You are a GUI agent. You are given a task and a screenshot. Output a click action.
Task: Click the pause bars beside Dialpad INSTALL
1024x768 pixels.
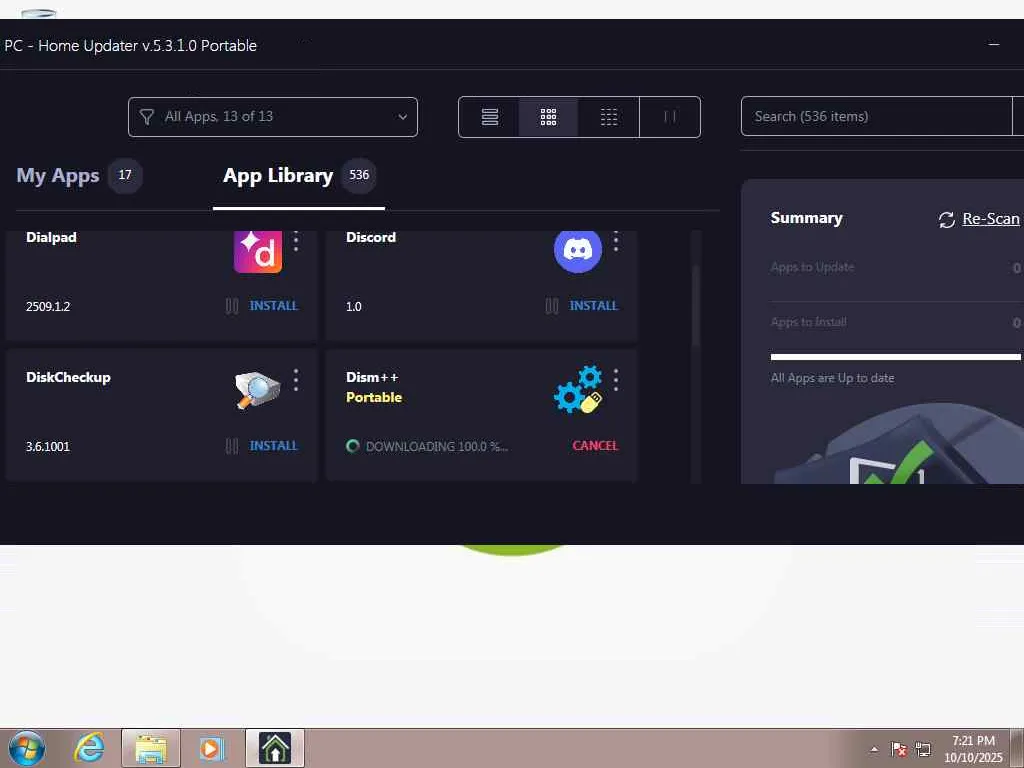232,306
